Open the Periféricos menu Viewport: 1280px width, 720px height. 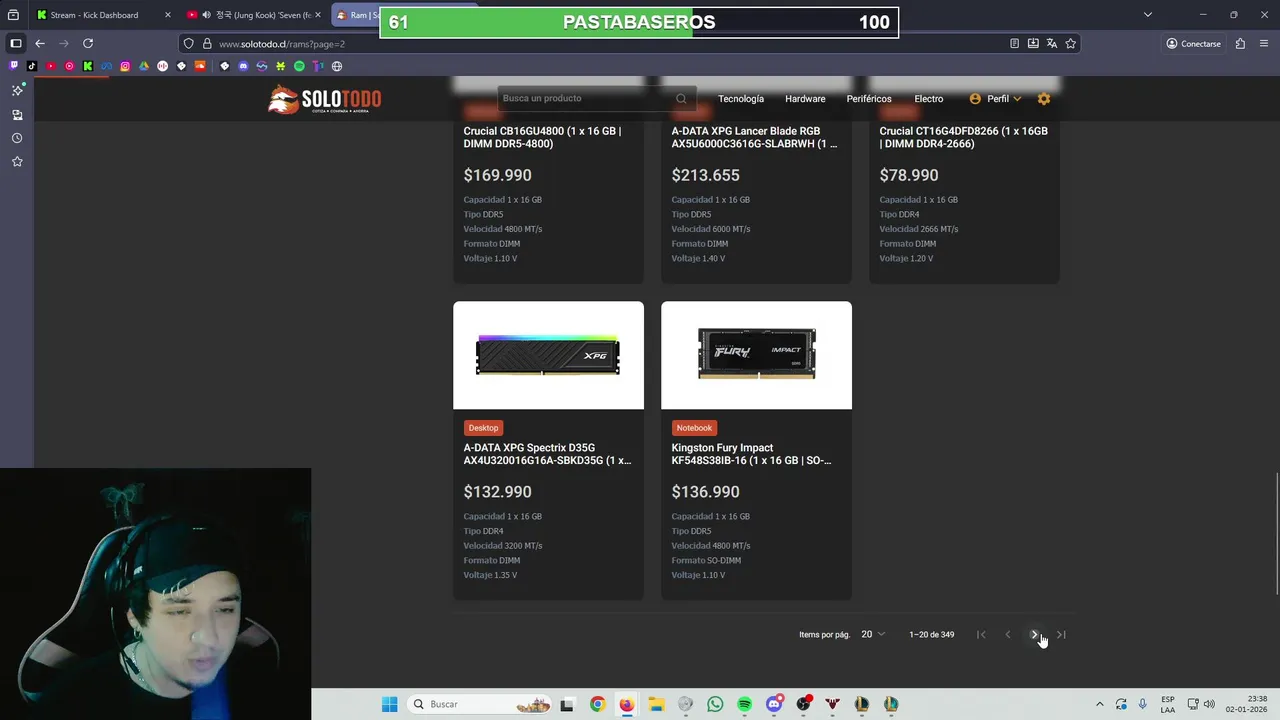pos(869,99)
